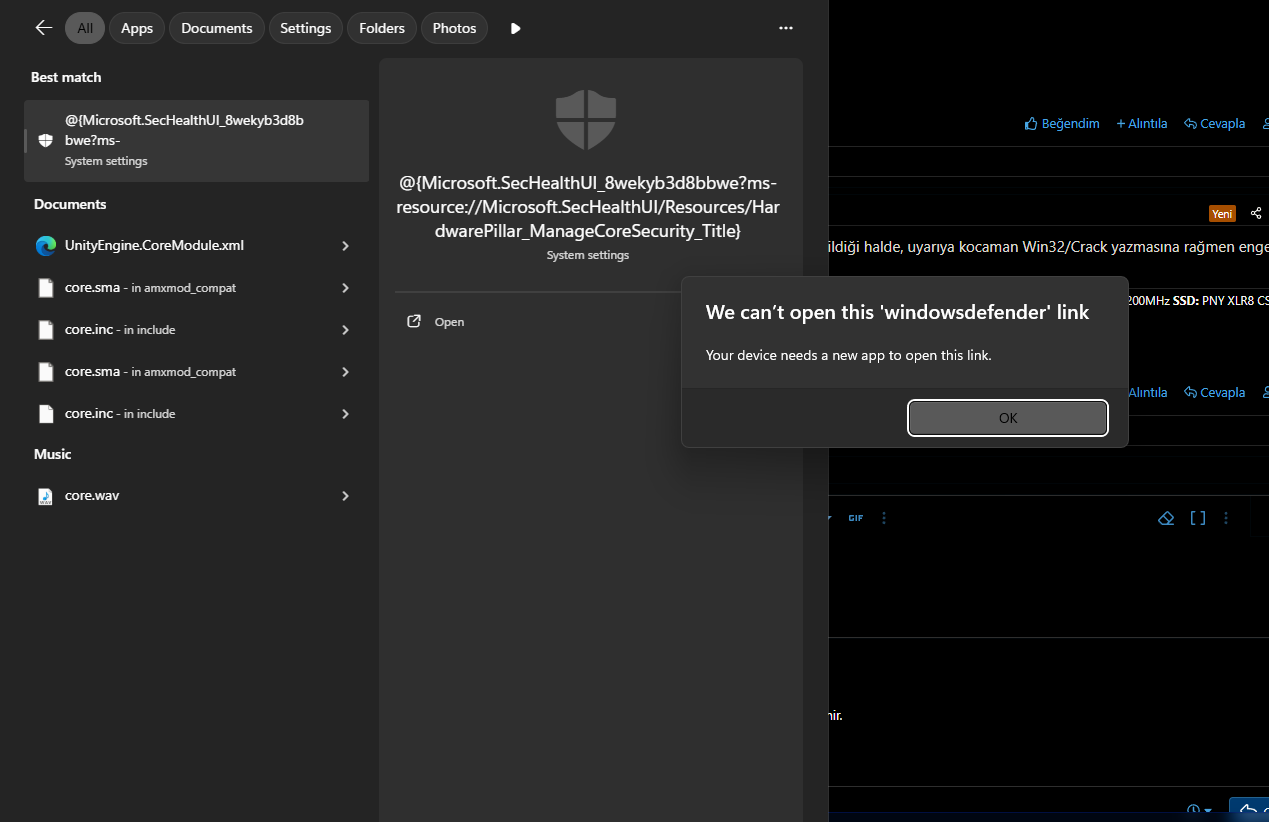Click the Edge icon beside UnityEngine.CoreModule.xml

click(45, 245)
